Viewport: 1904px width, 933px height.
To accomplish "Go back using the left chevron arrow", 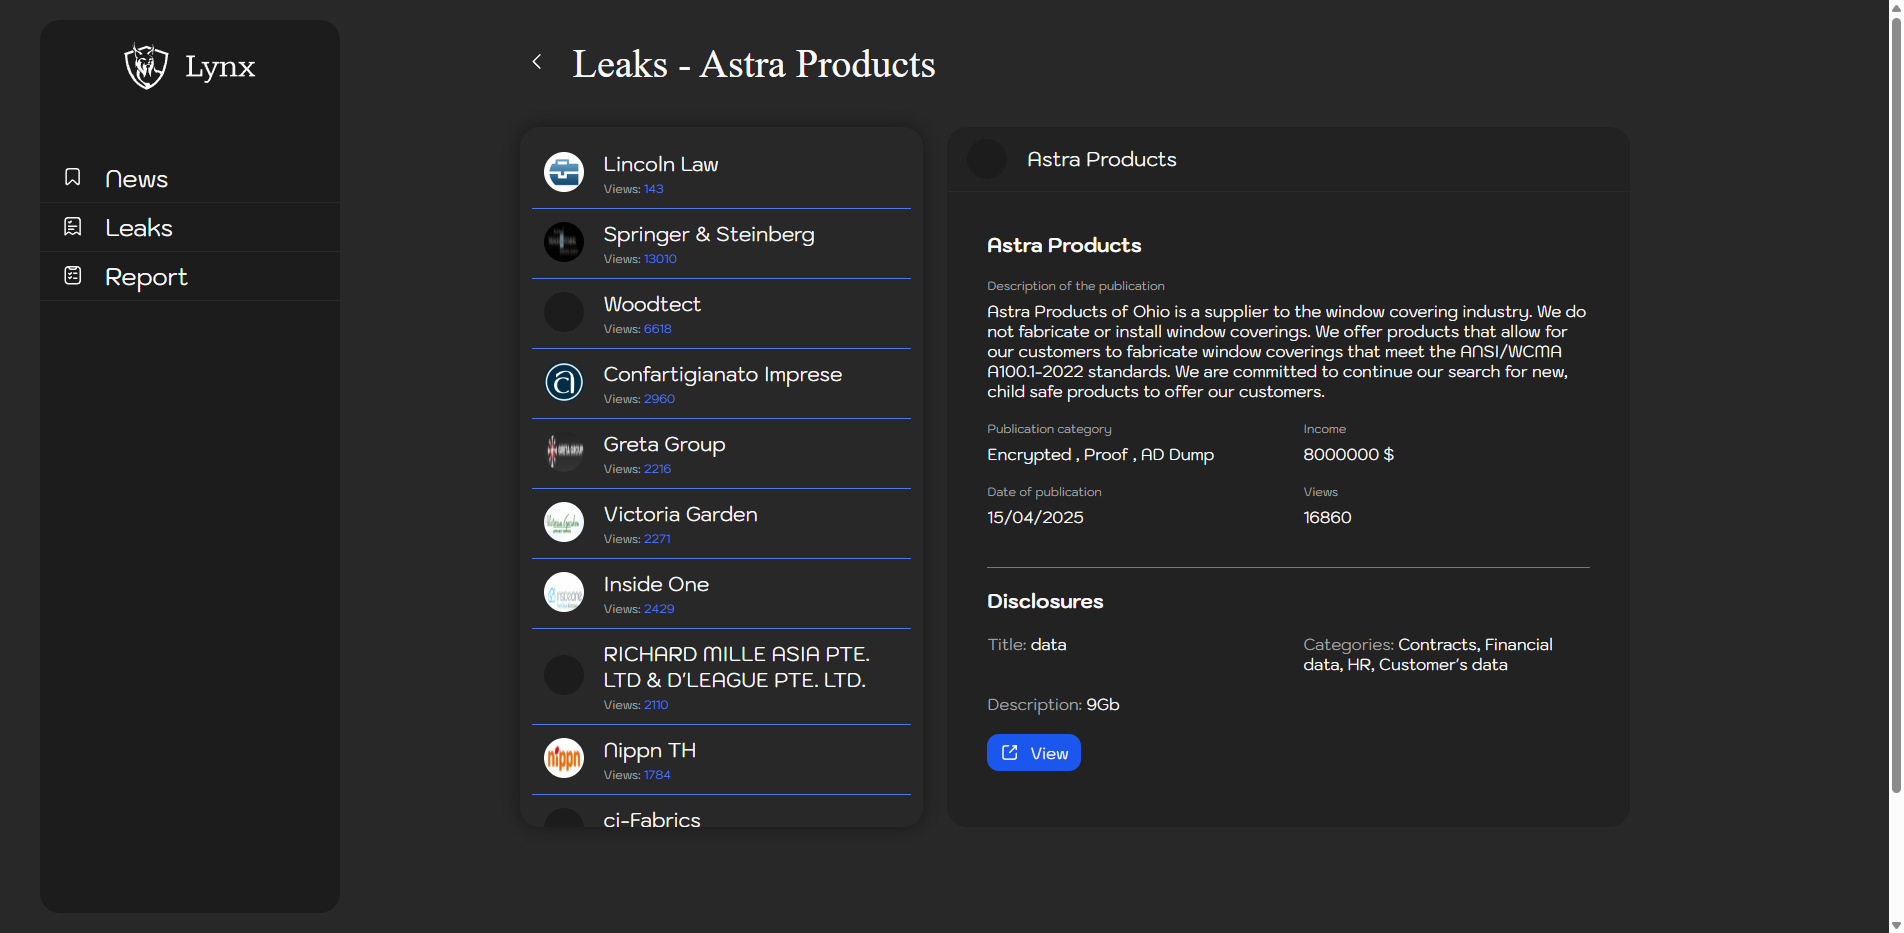I will coord(537,62).
